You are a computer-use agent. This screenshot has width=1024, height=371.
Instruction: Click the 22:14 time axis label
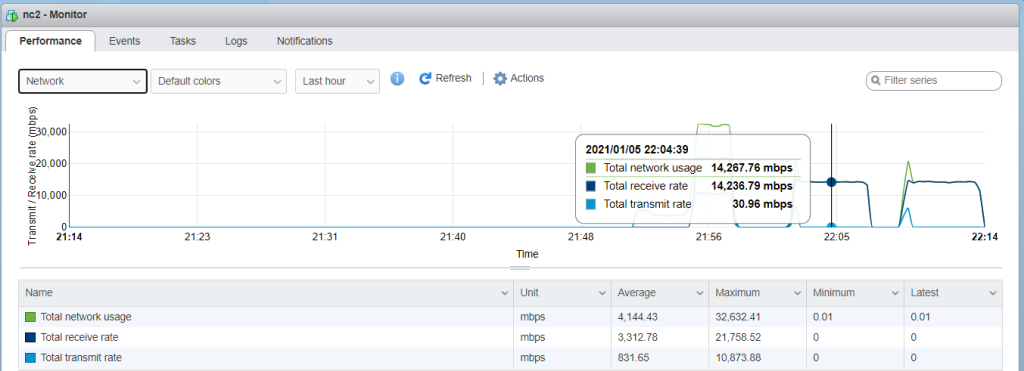point(984,238)
